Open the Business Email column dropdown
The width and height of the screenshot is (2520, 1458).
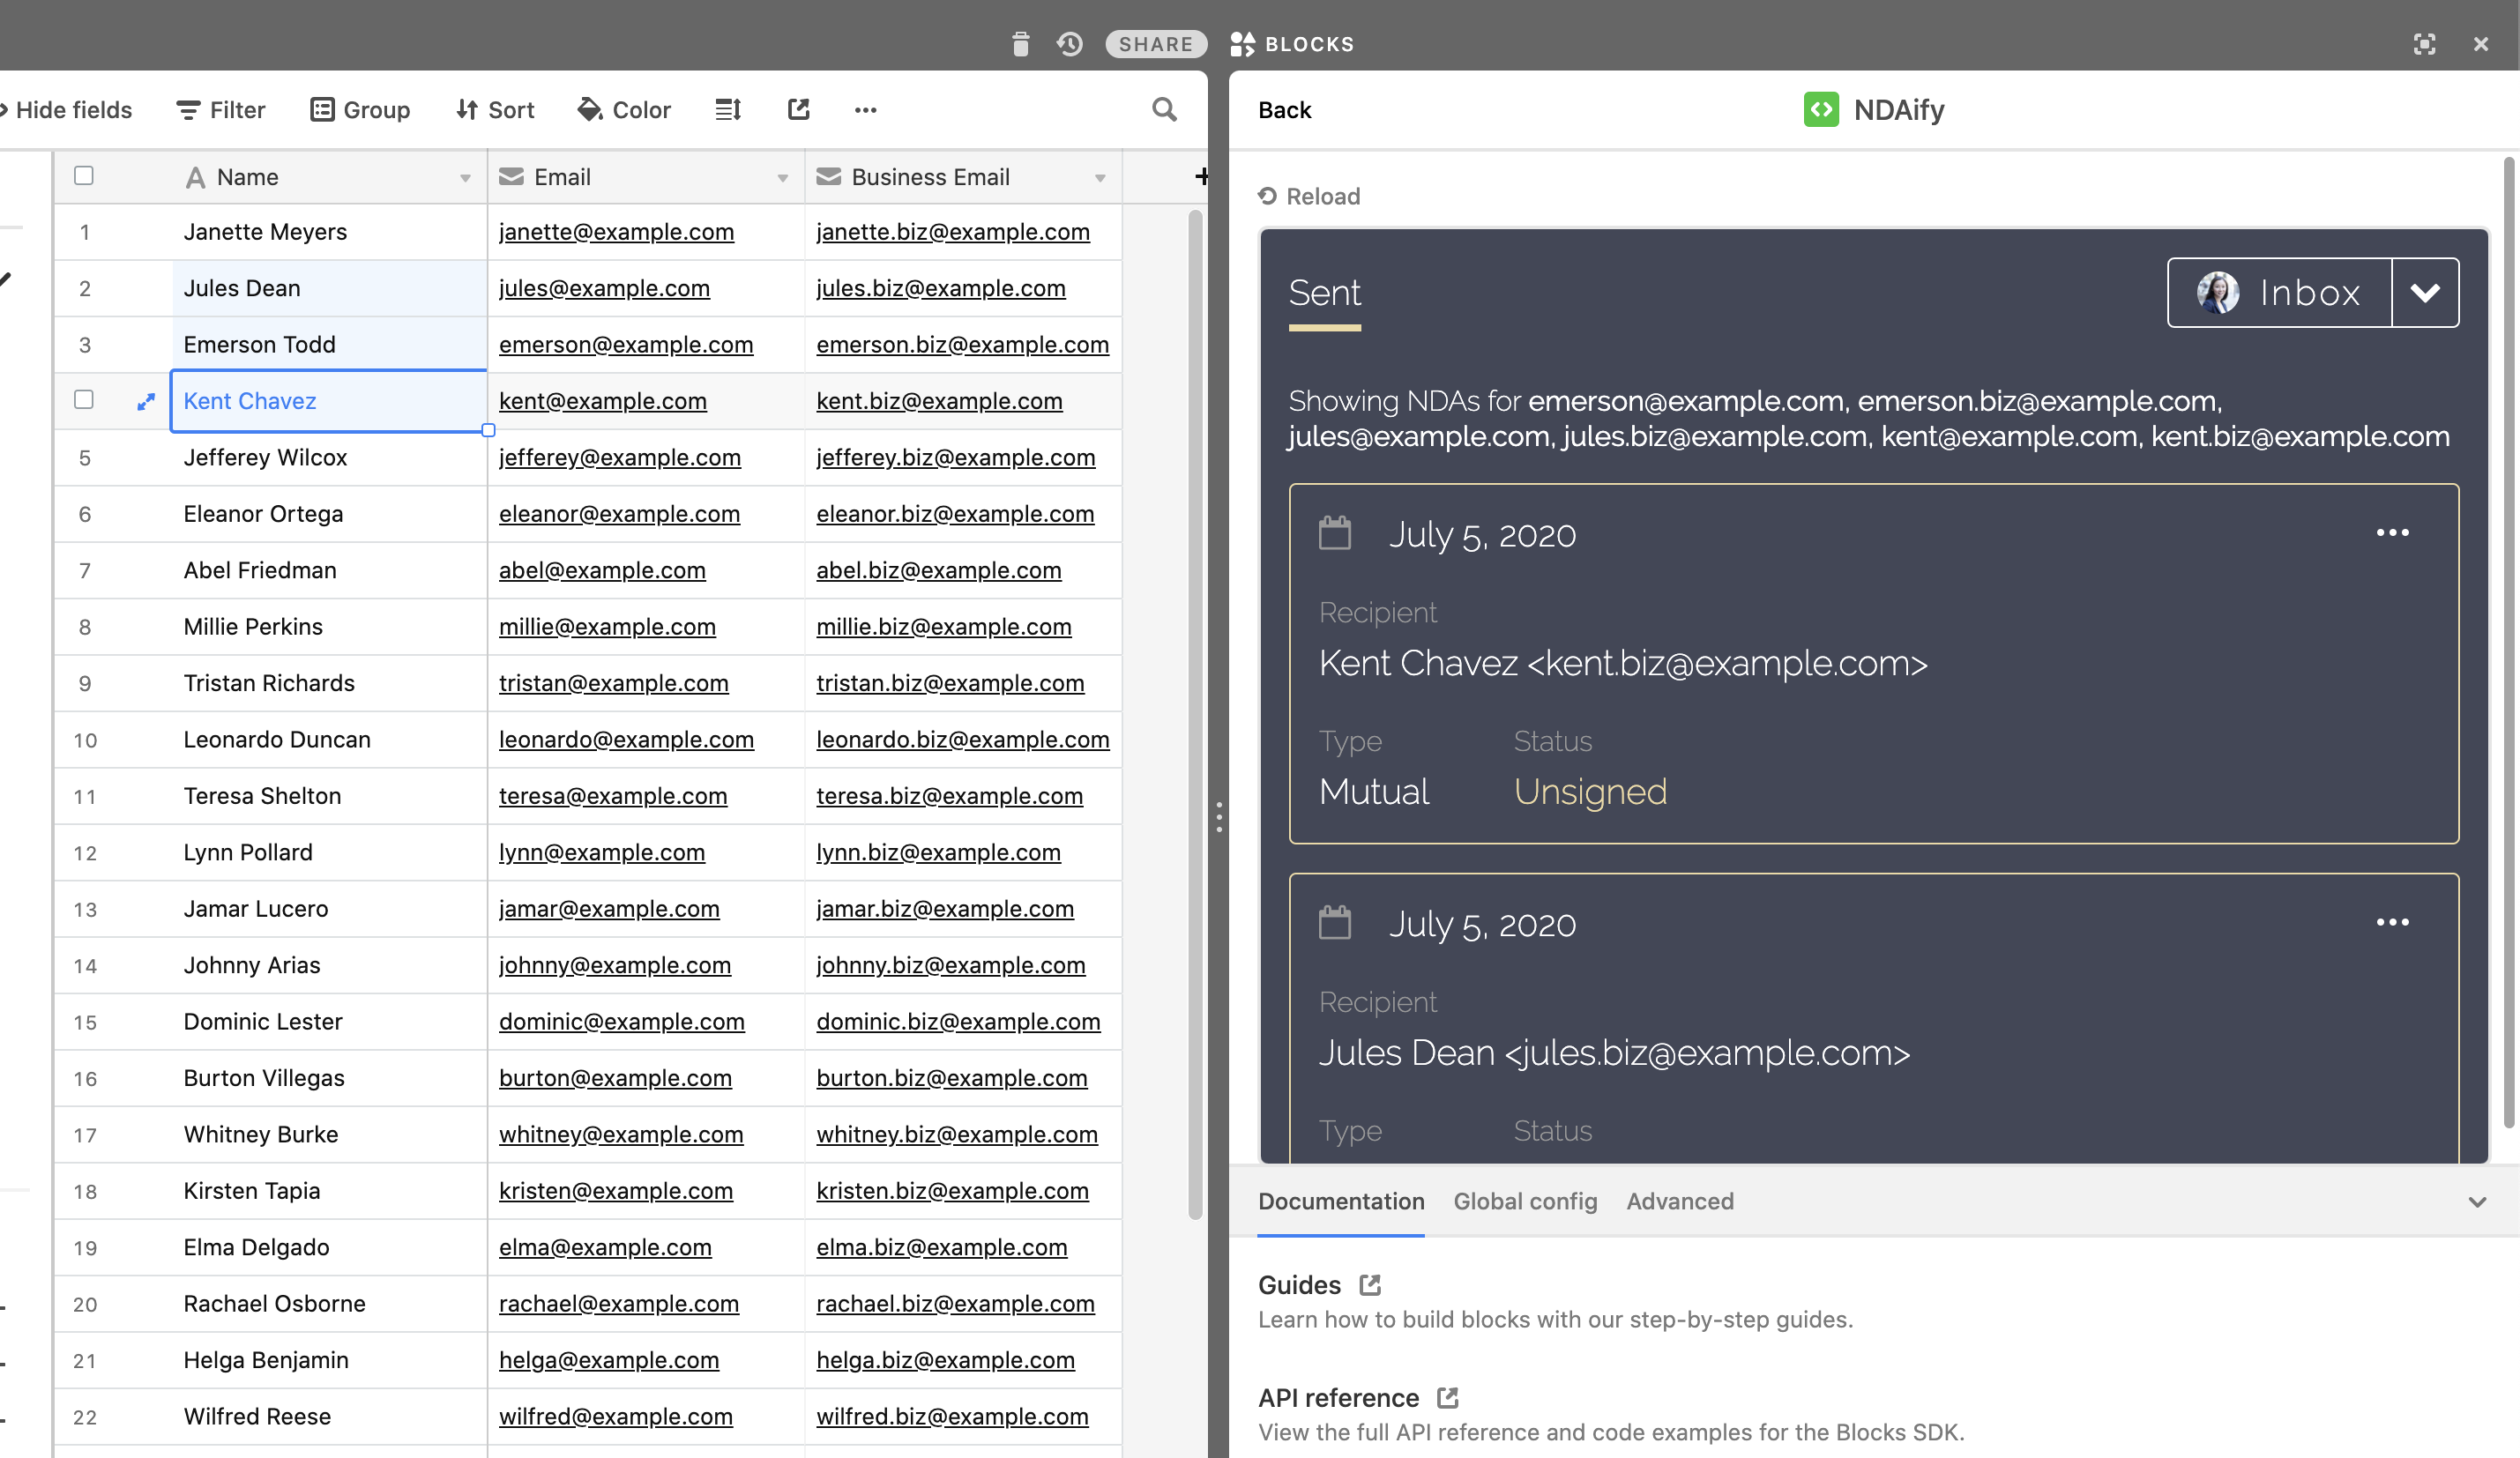1100,178
